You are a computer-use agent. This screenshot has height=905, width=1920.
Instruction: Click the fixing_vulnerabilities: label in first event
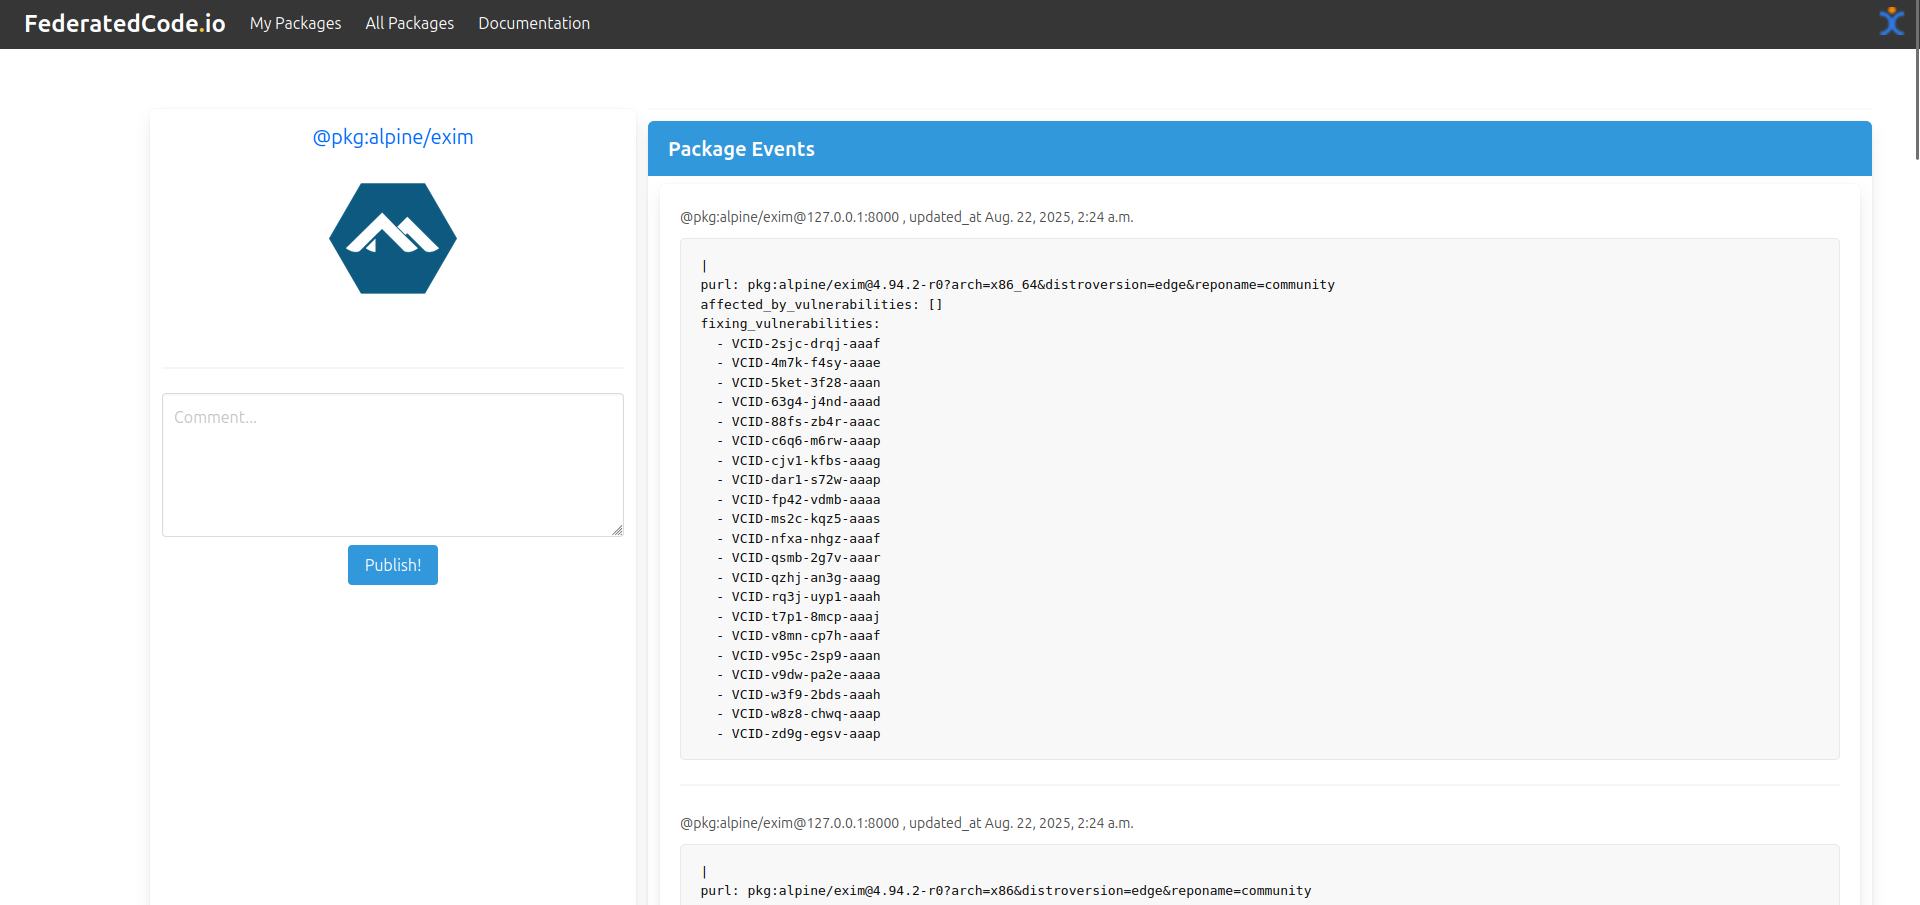(x=790, y=324)
